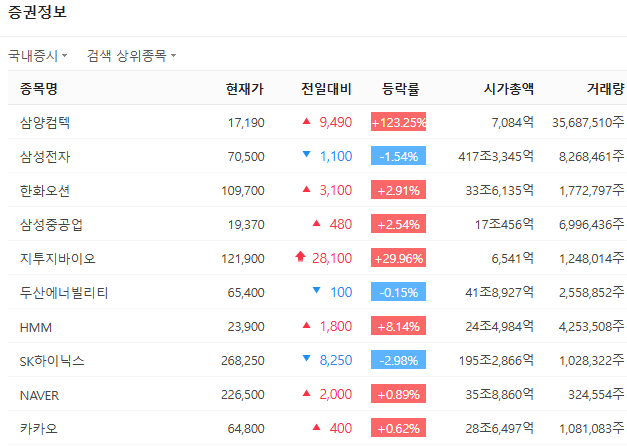
Task: Click the -0.15% badge for 두산에너빌리티
Action: [398, 291]
